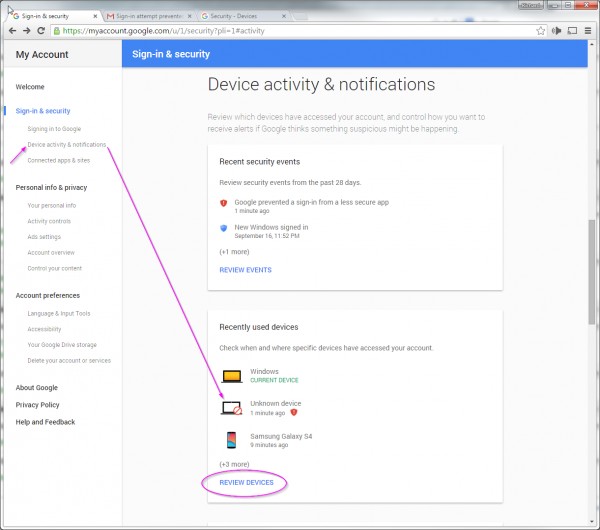Open Language & Input Tools

pyautogui.click(x=59, y=313)
